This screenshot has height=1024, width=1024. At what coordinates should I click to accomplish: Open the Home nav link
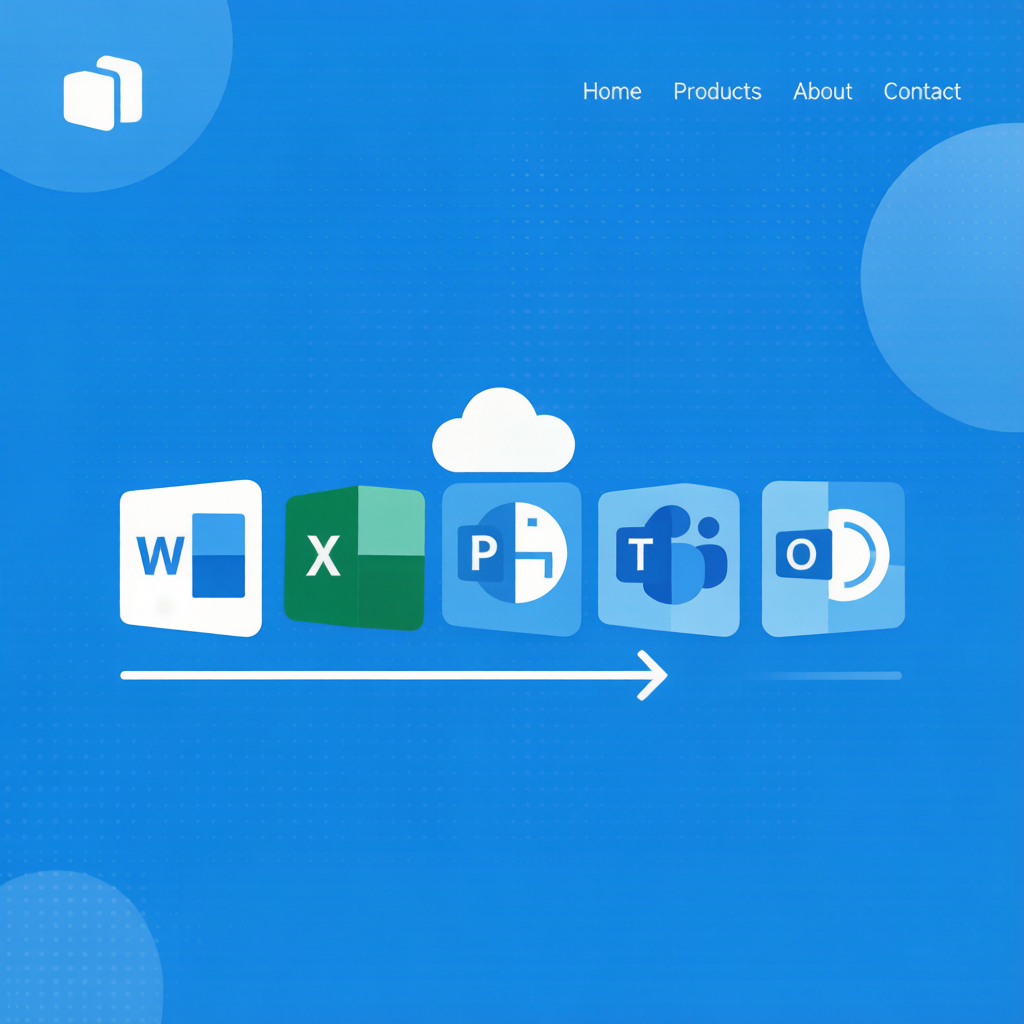(x=612, y=91)
